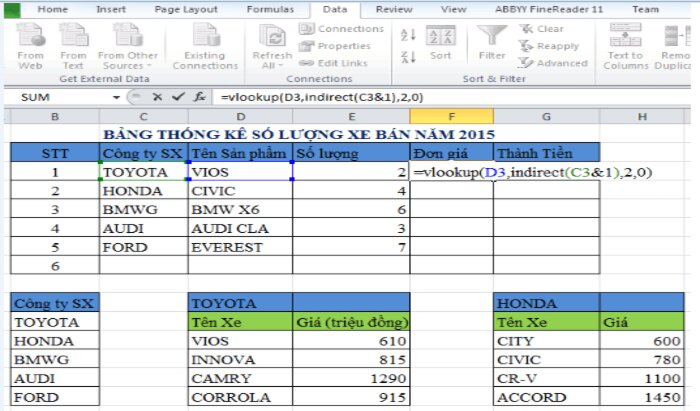Select the EVEREST cell
The image size is (700, 411).
coord(240,247)
